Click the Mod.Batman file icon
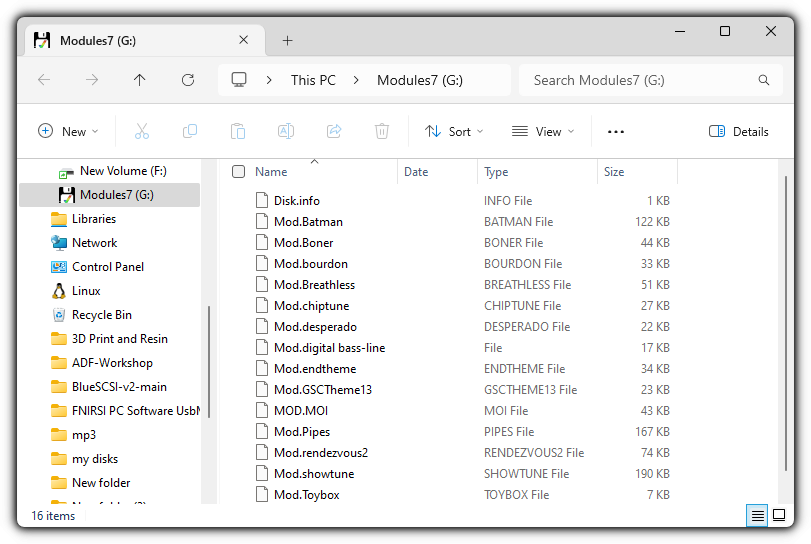 point(262,222)
